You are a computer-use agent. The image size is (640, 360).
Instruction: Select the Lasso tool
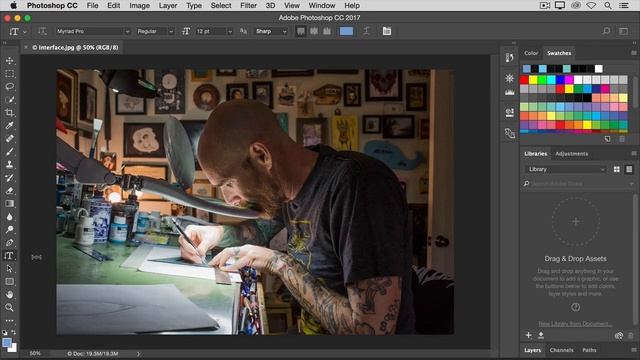pyautogui.click(x=9, y=87)
